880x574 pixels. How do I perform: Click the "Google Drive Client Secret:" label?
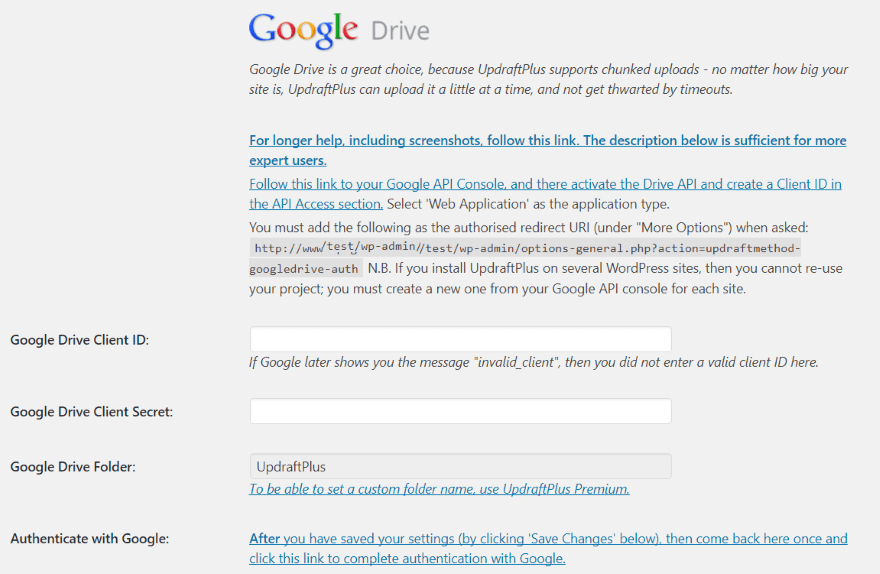[x=91, y=412]
